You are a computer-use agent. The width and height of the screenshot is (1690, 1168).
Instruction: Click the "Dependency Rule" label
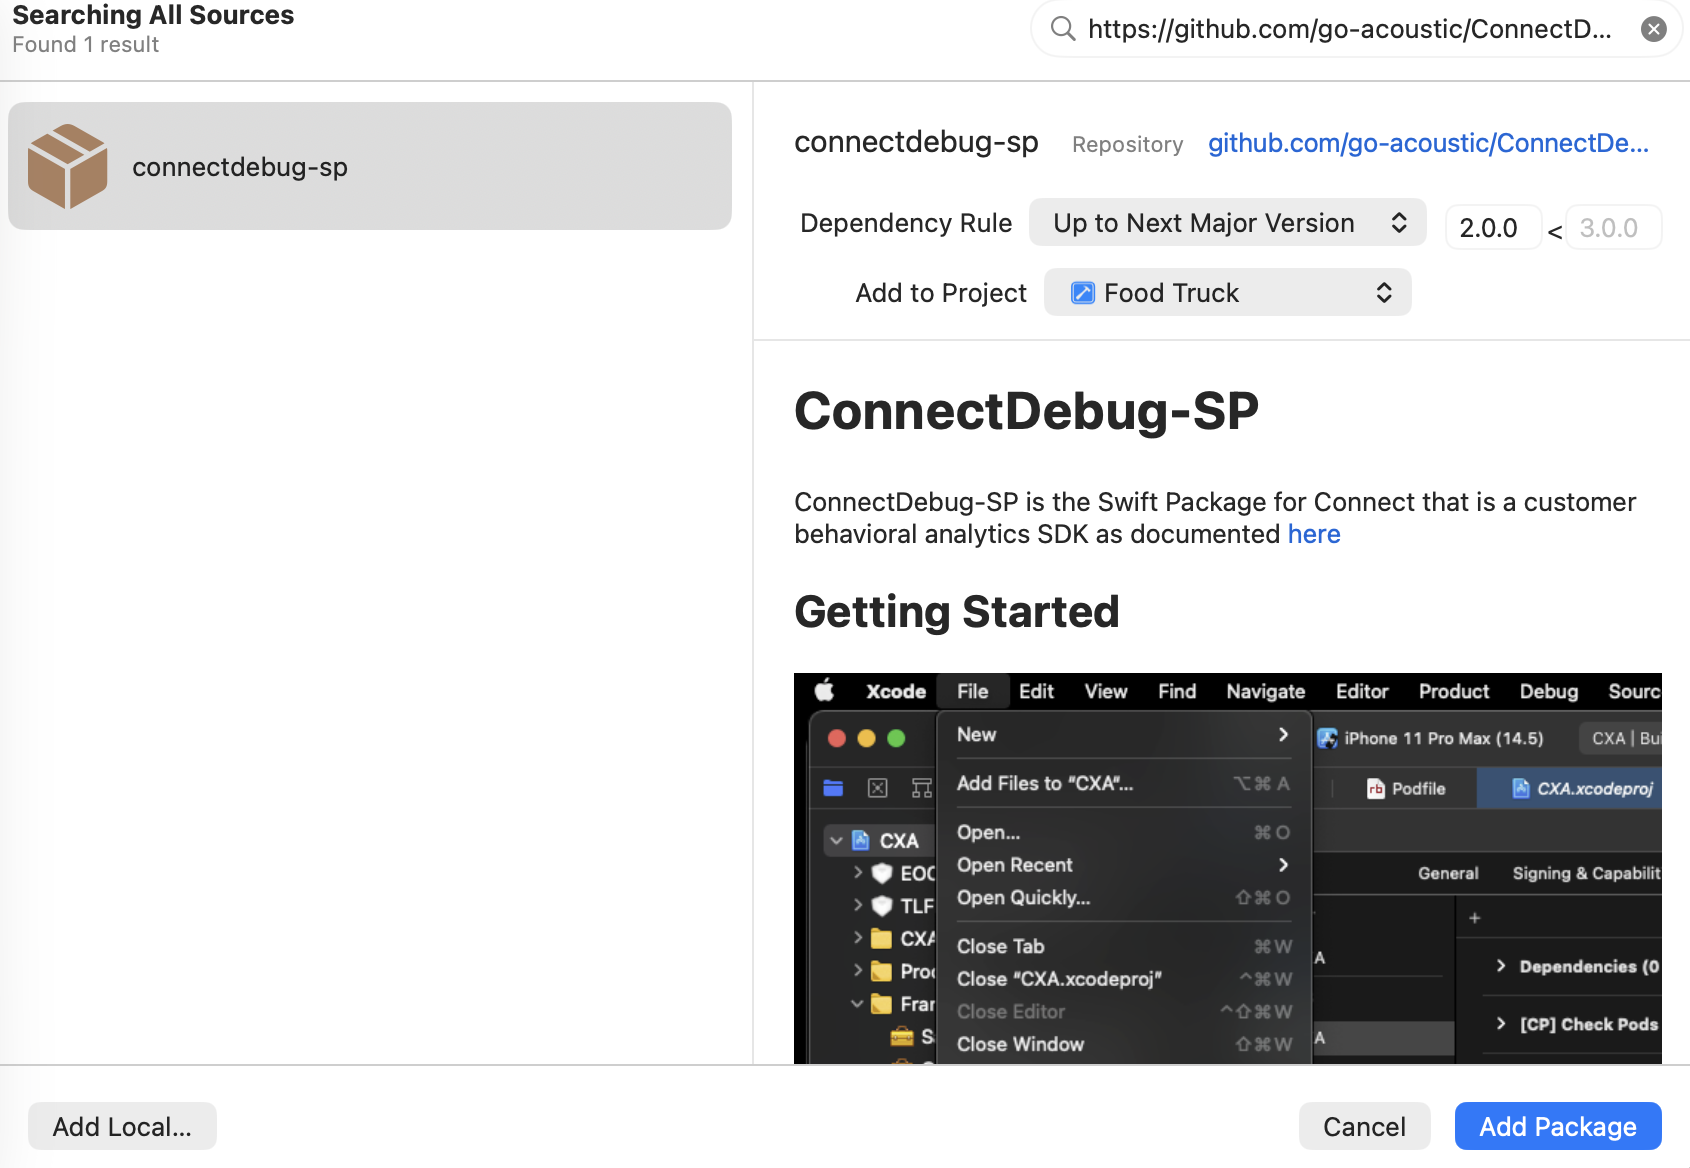[906, 223]
